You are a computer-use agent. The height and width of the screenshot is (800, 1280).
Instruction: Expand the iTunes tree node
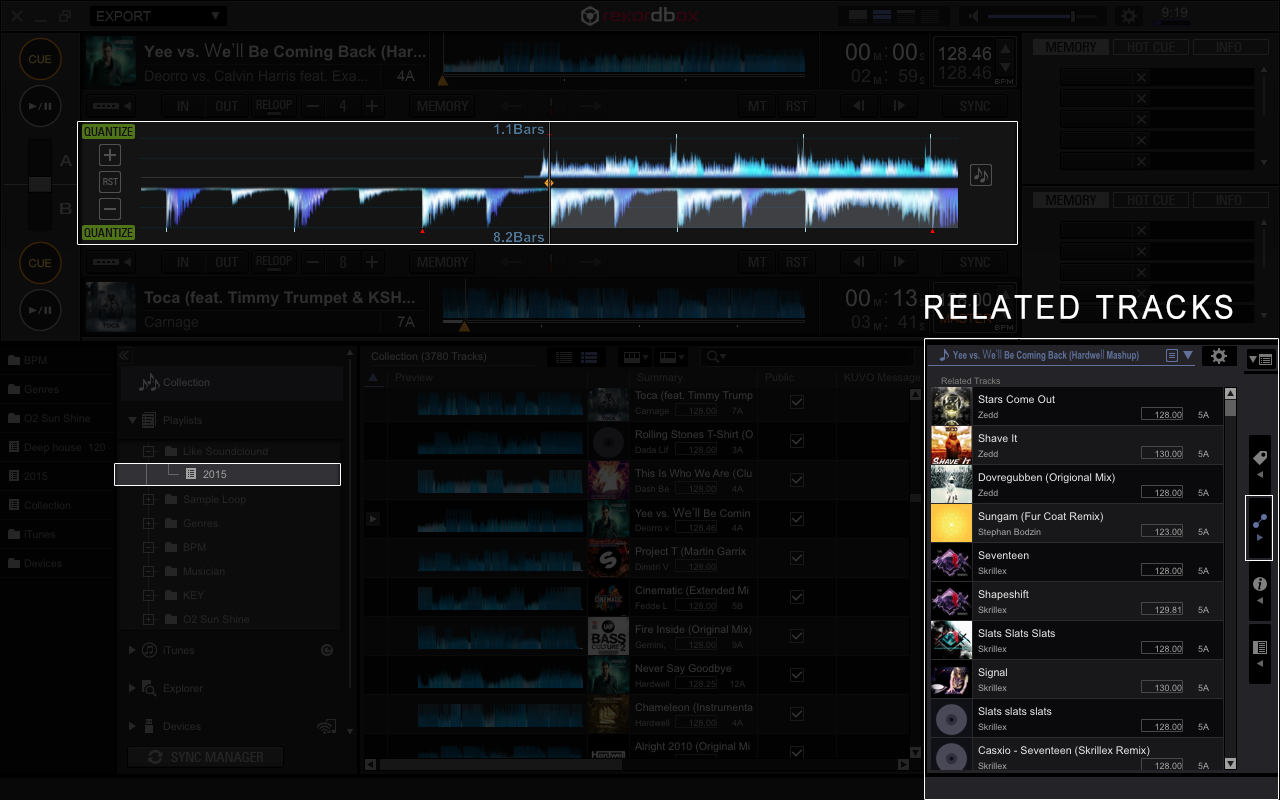click(132, 650)
